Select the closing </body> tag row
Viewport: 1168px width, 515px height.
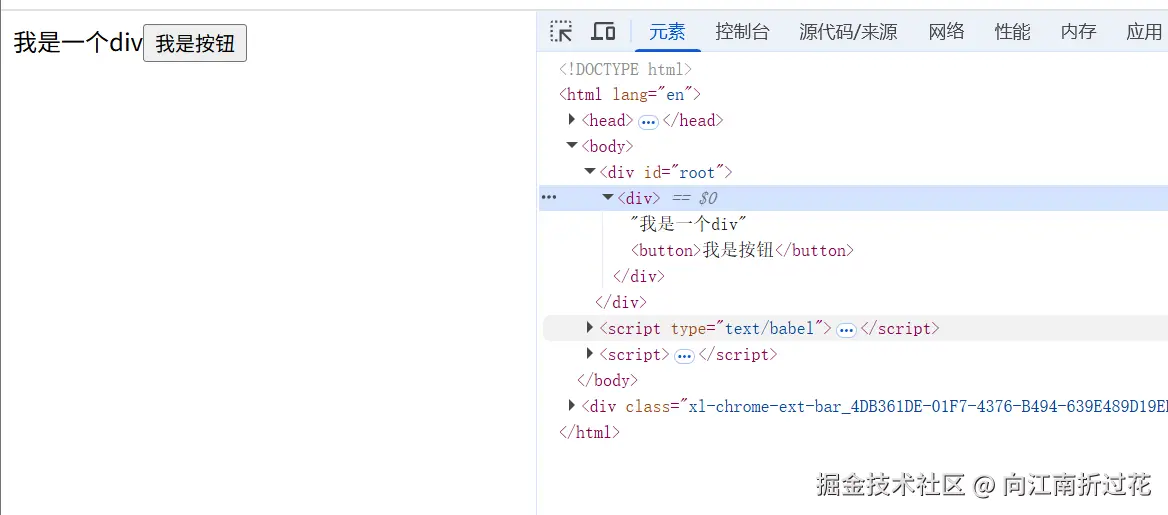pos(608,380)
